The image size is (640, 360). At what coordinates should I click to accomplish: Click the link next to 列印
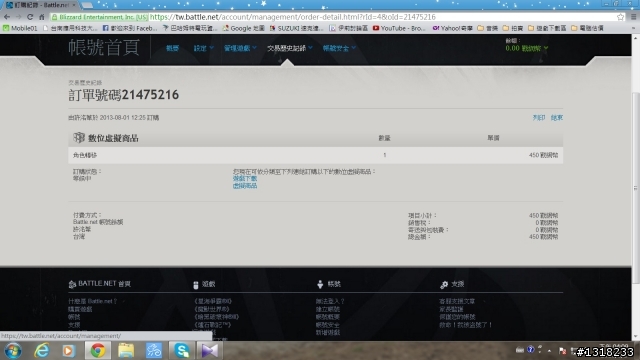[557, 118]
